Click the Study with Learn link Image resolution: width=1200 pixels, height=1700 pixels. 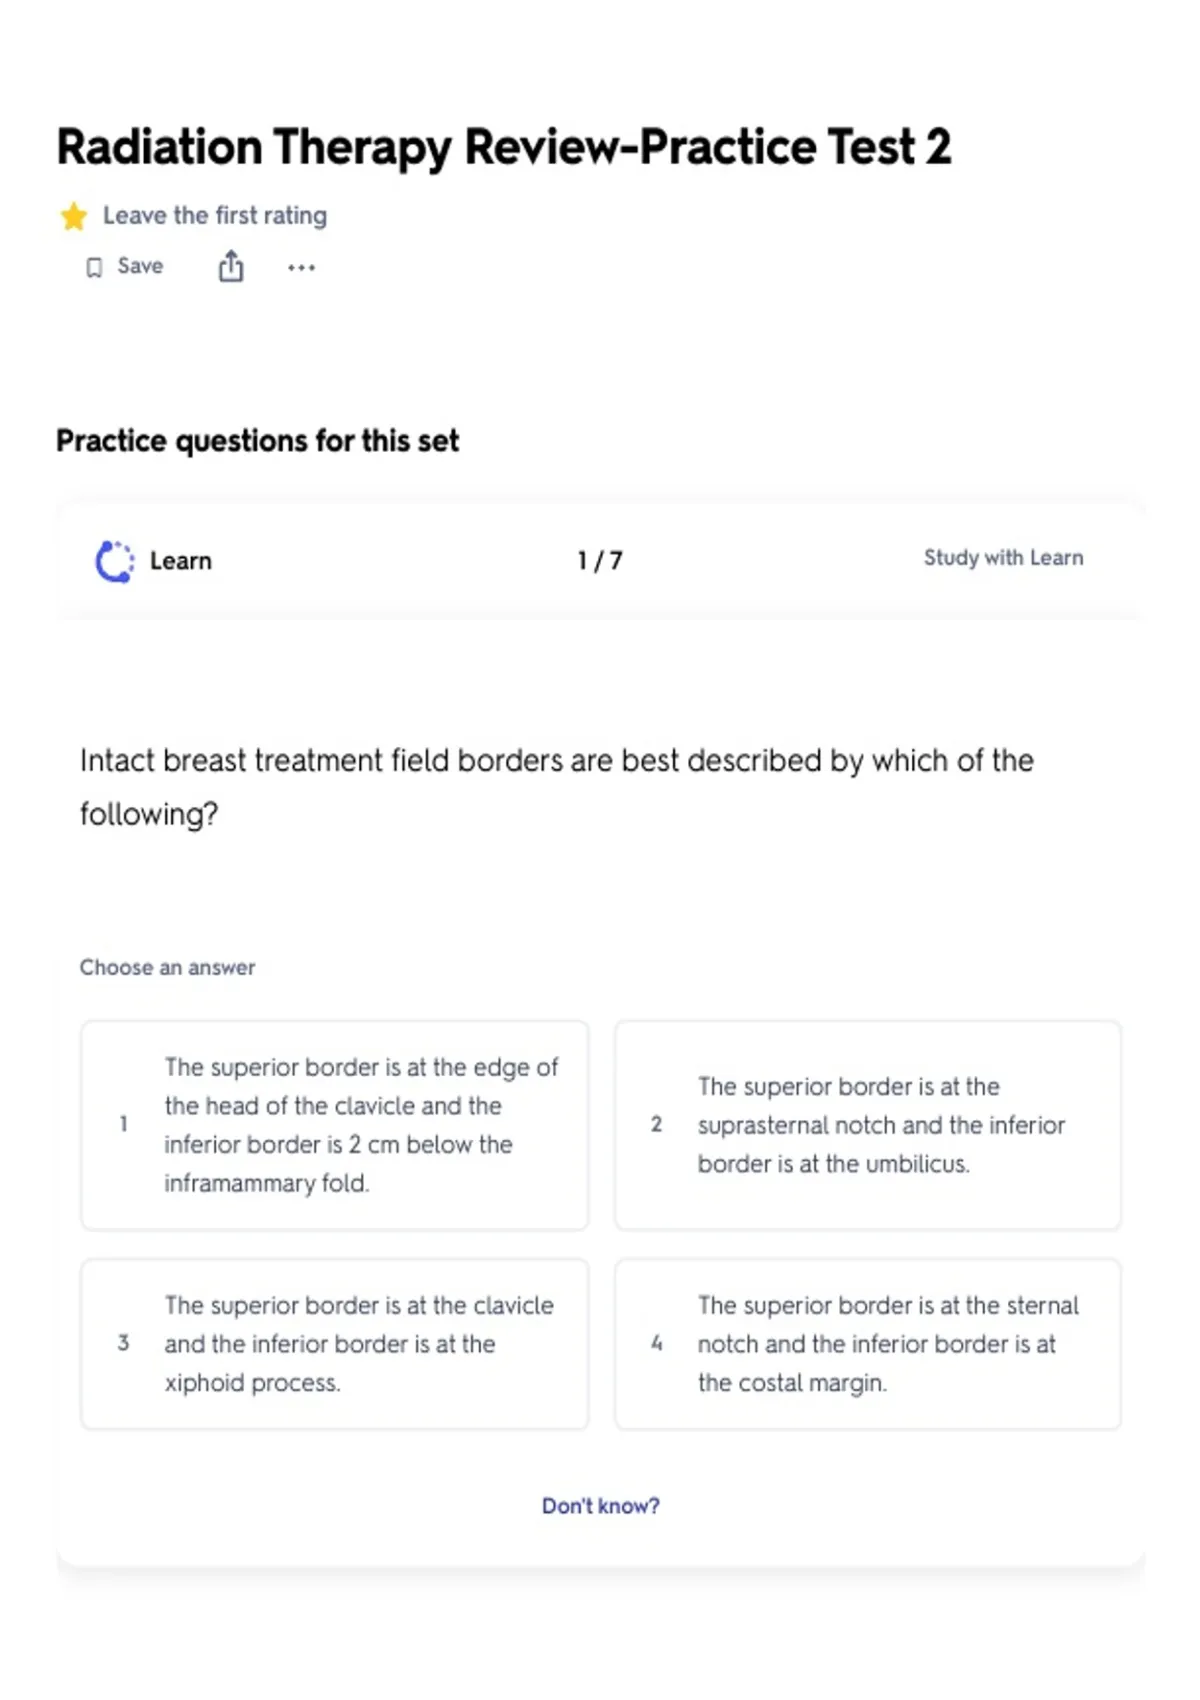coord(1003,558)
